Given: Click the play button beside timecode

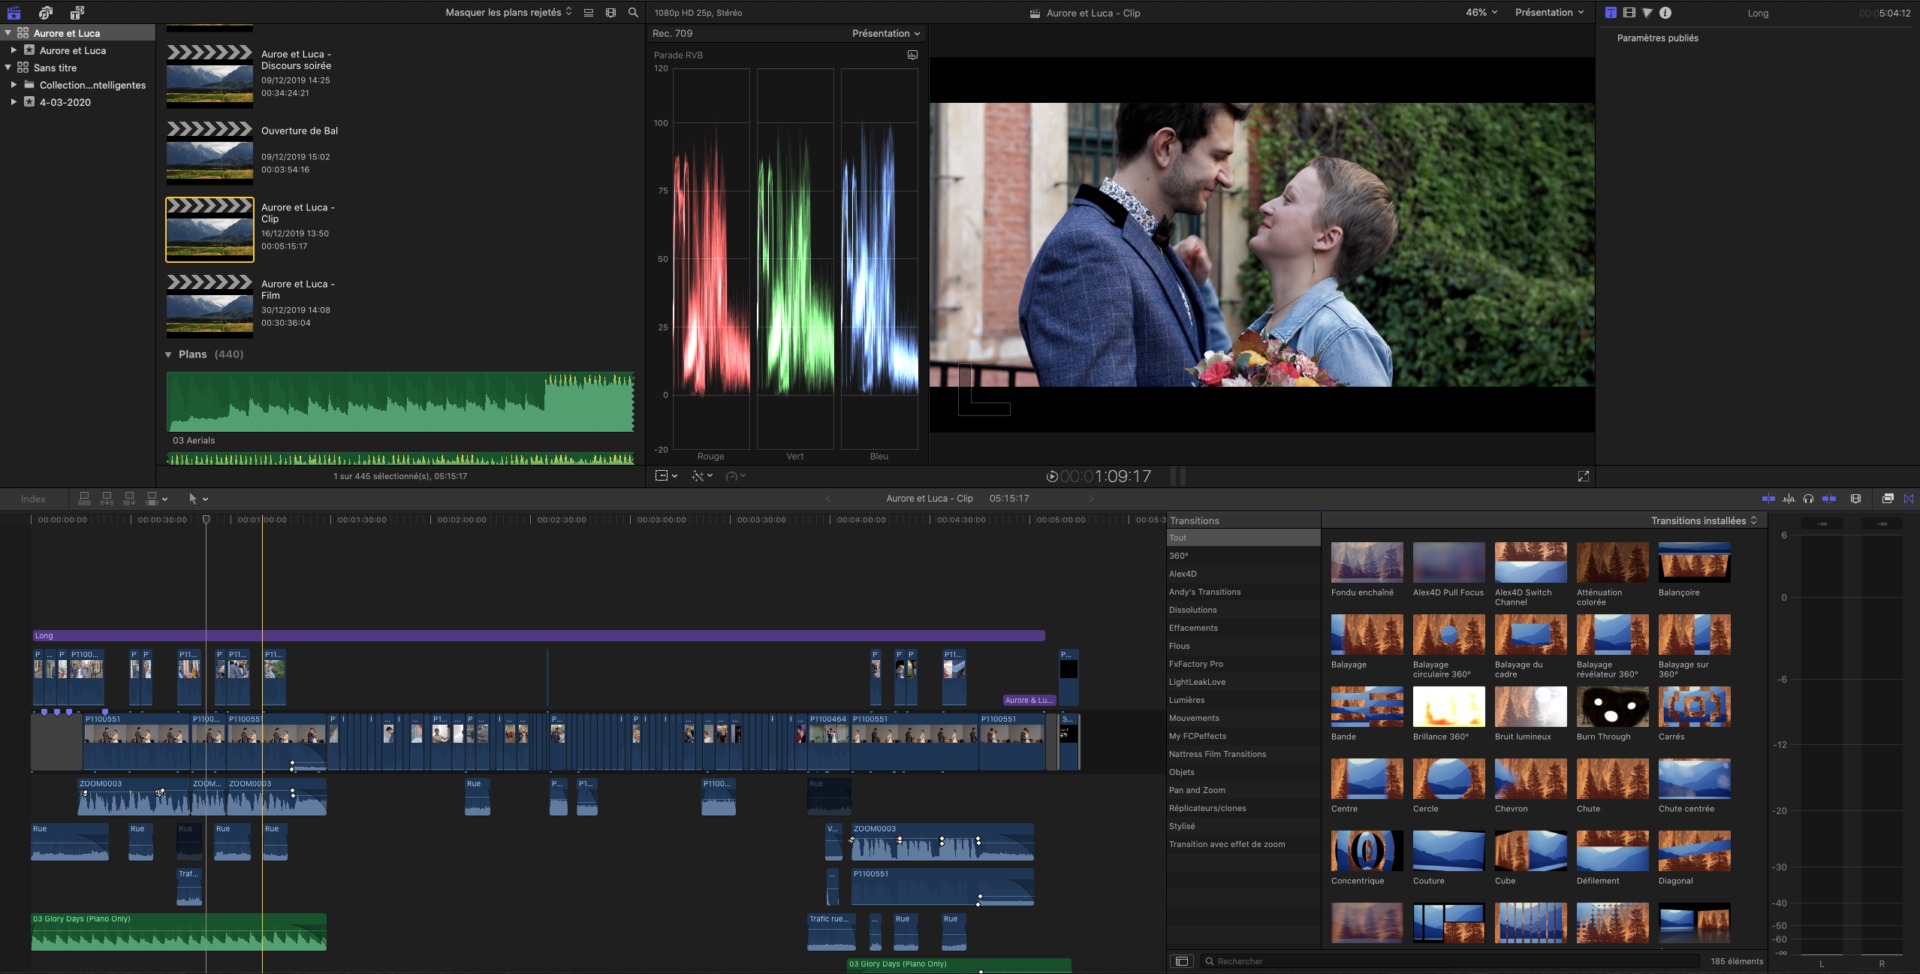Looking at the screenshot, I should [1052, 476].
